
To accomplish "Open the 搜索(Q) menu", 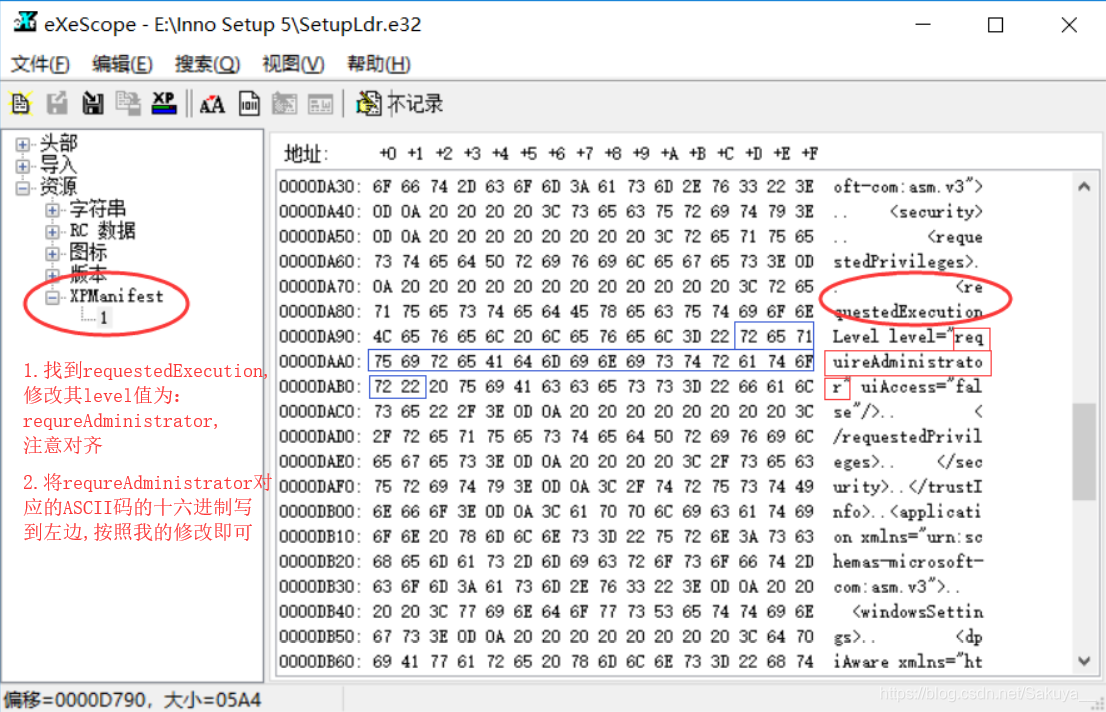I will click(207, 64).
